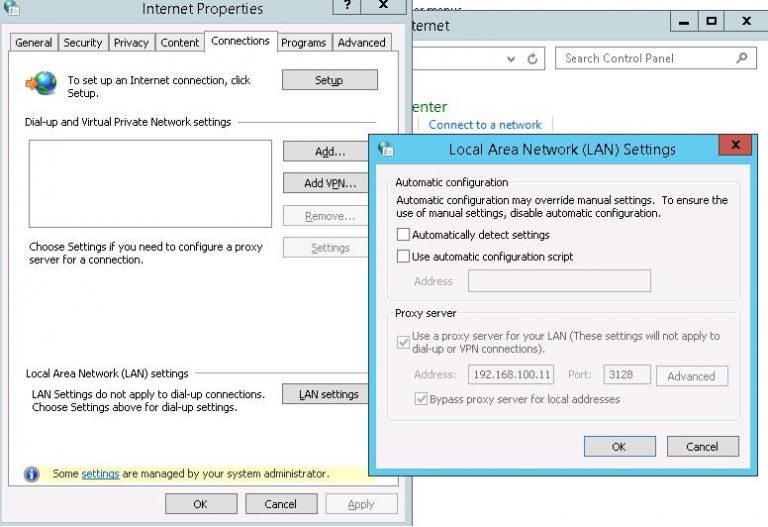The image size is (768, 527).
Task: Open the Programs tab
Action: tap(303, 43)
